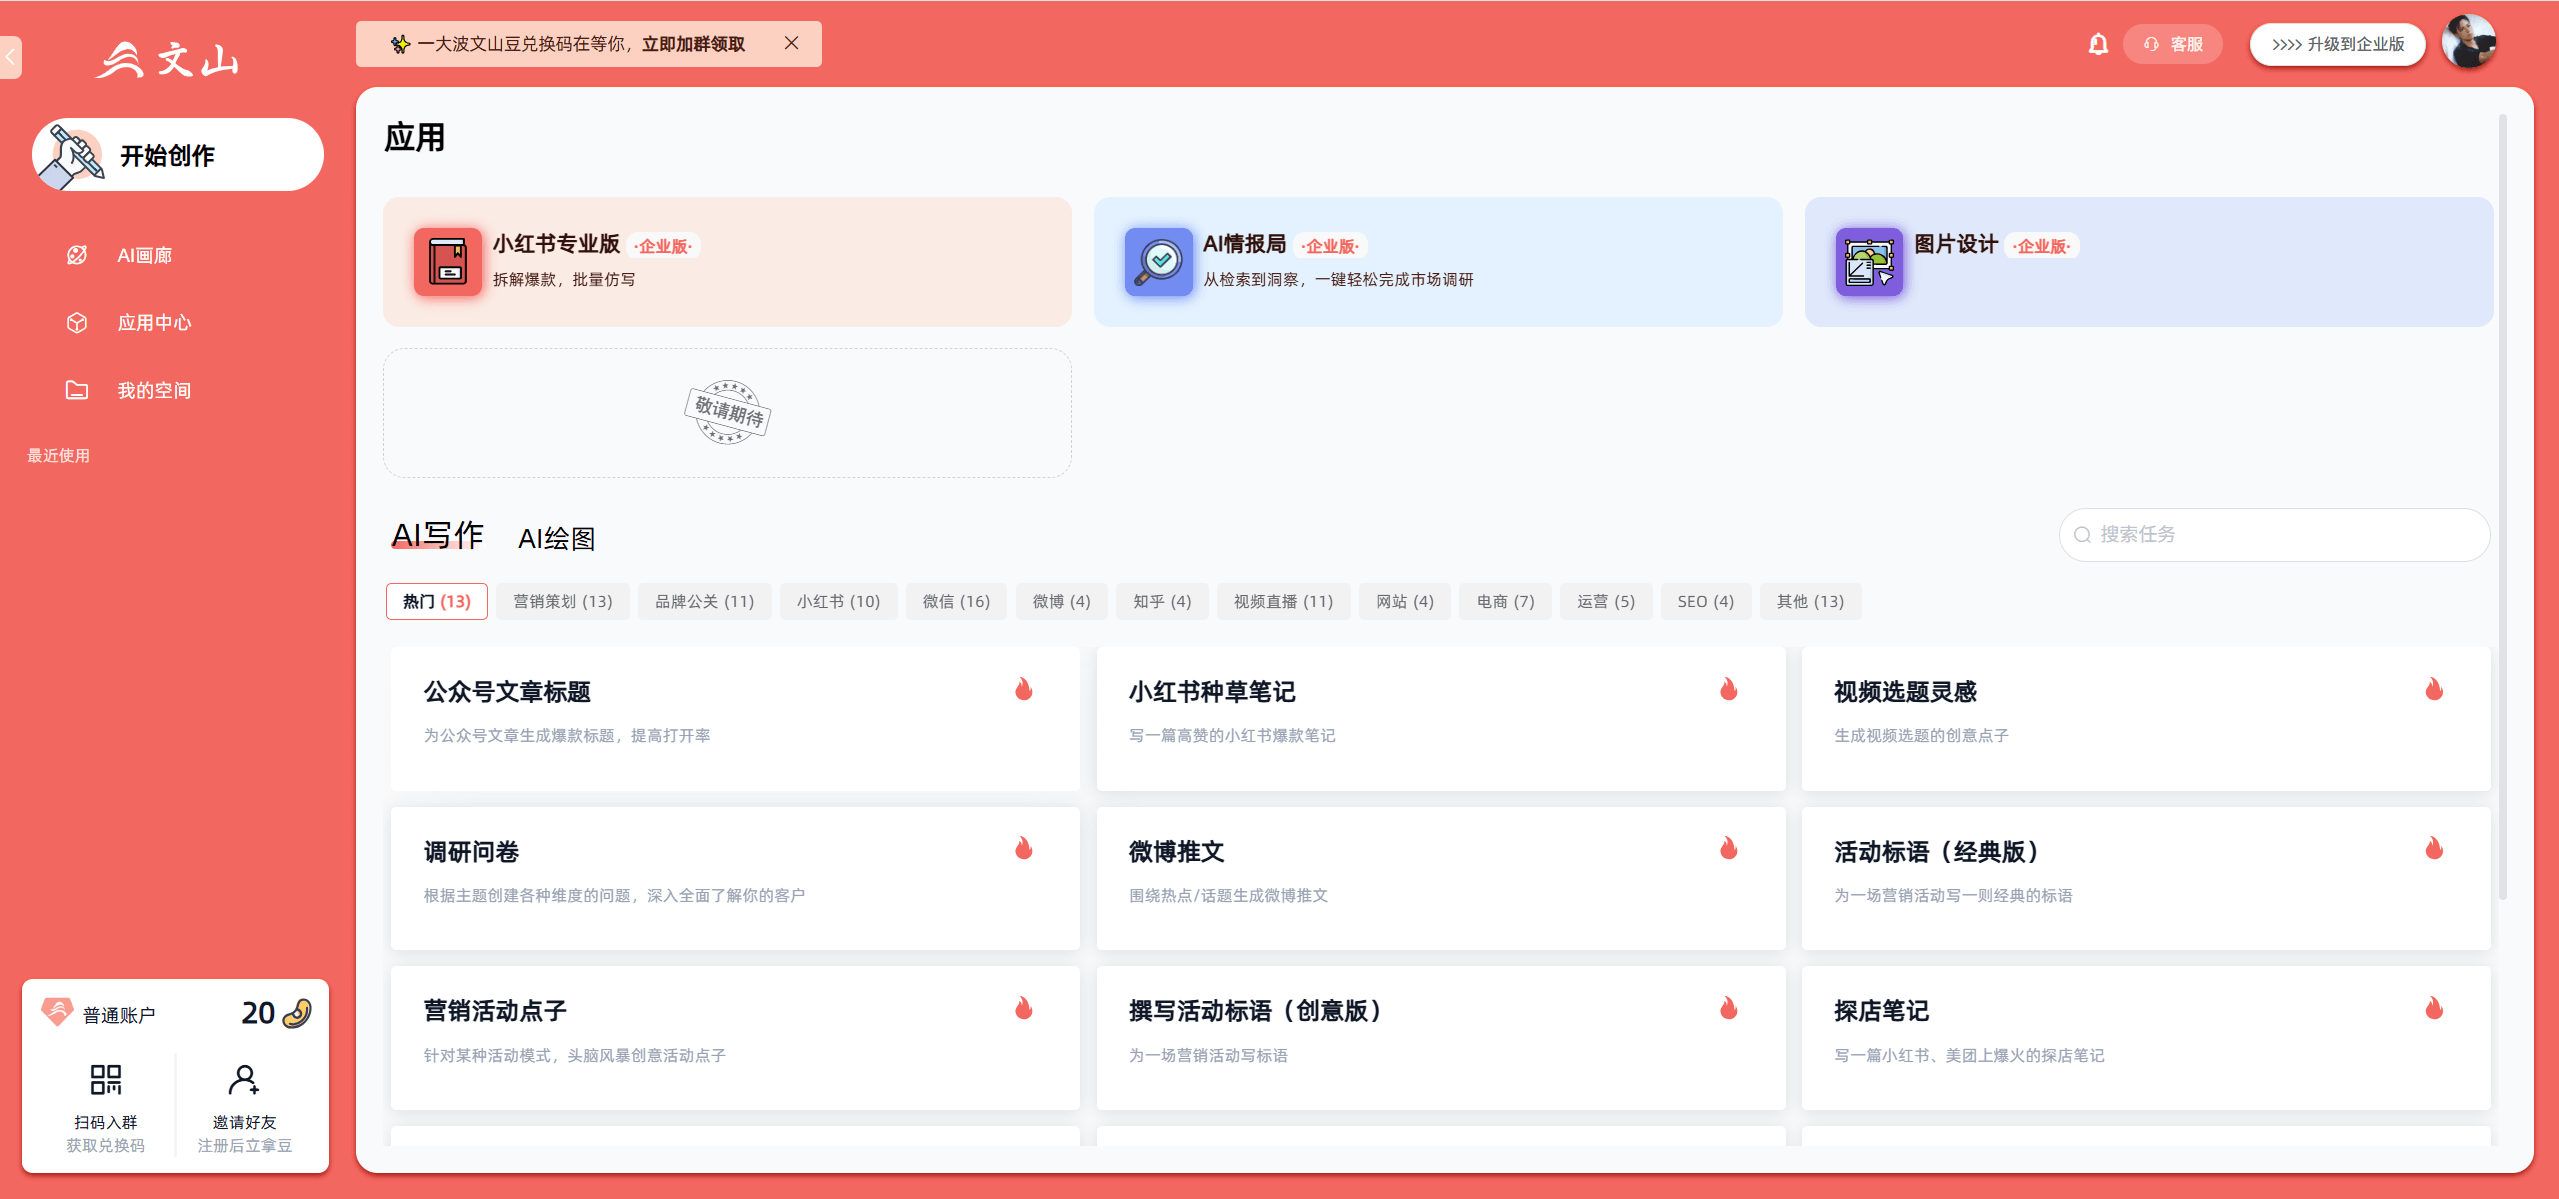Switch to the AI绘图 tab
Screen dimensions: 2559x1199
[x=556, y=536]
